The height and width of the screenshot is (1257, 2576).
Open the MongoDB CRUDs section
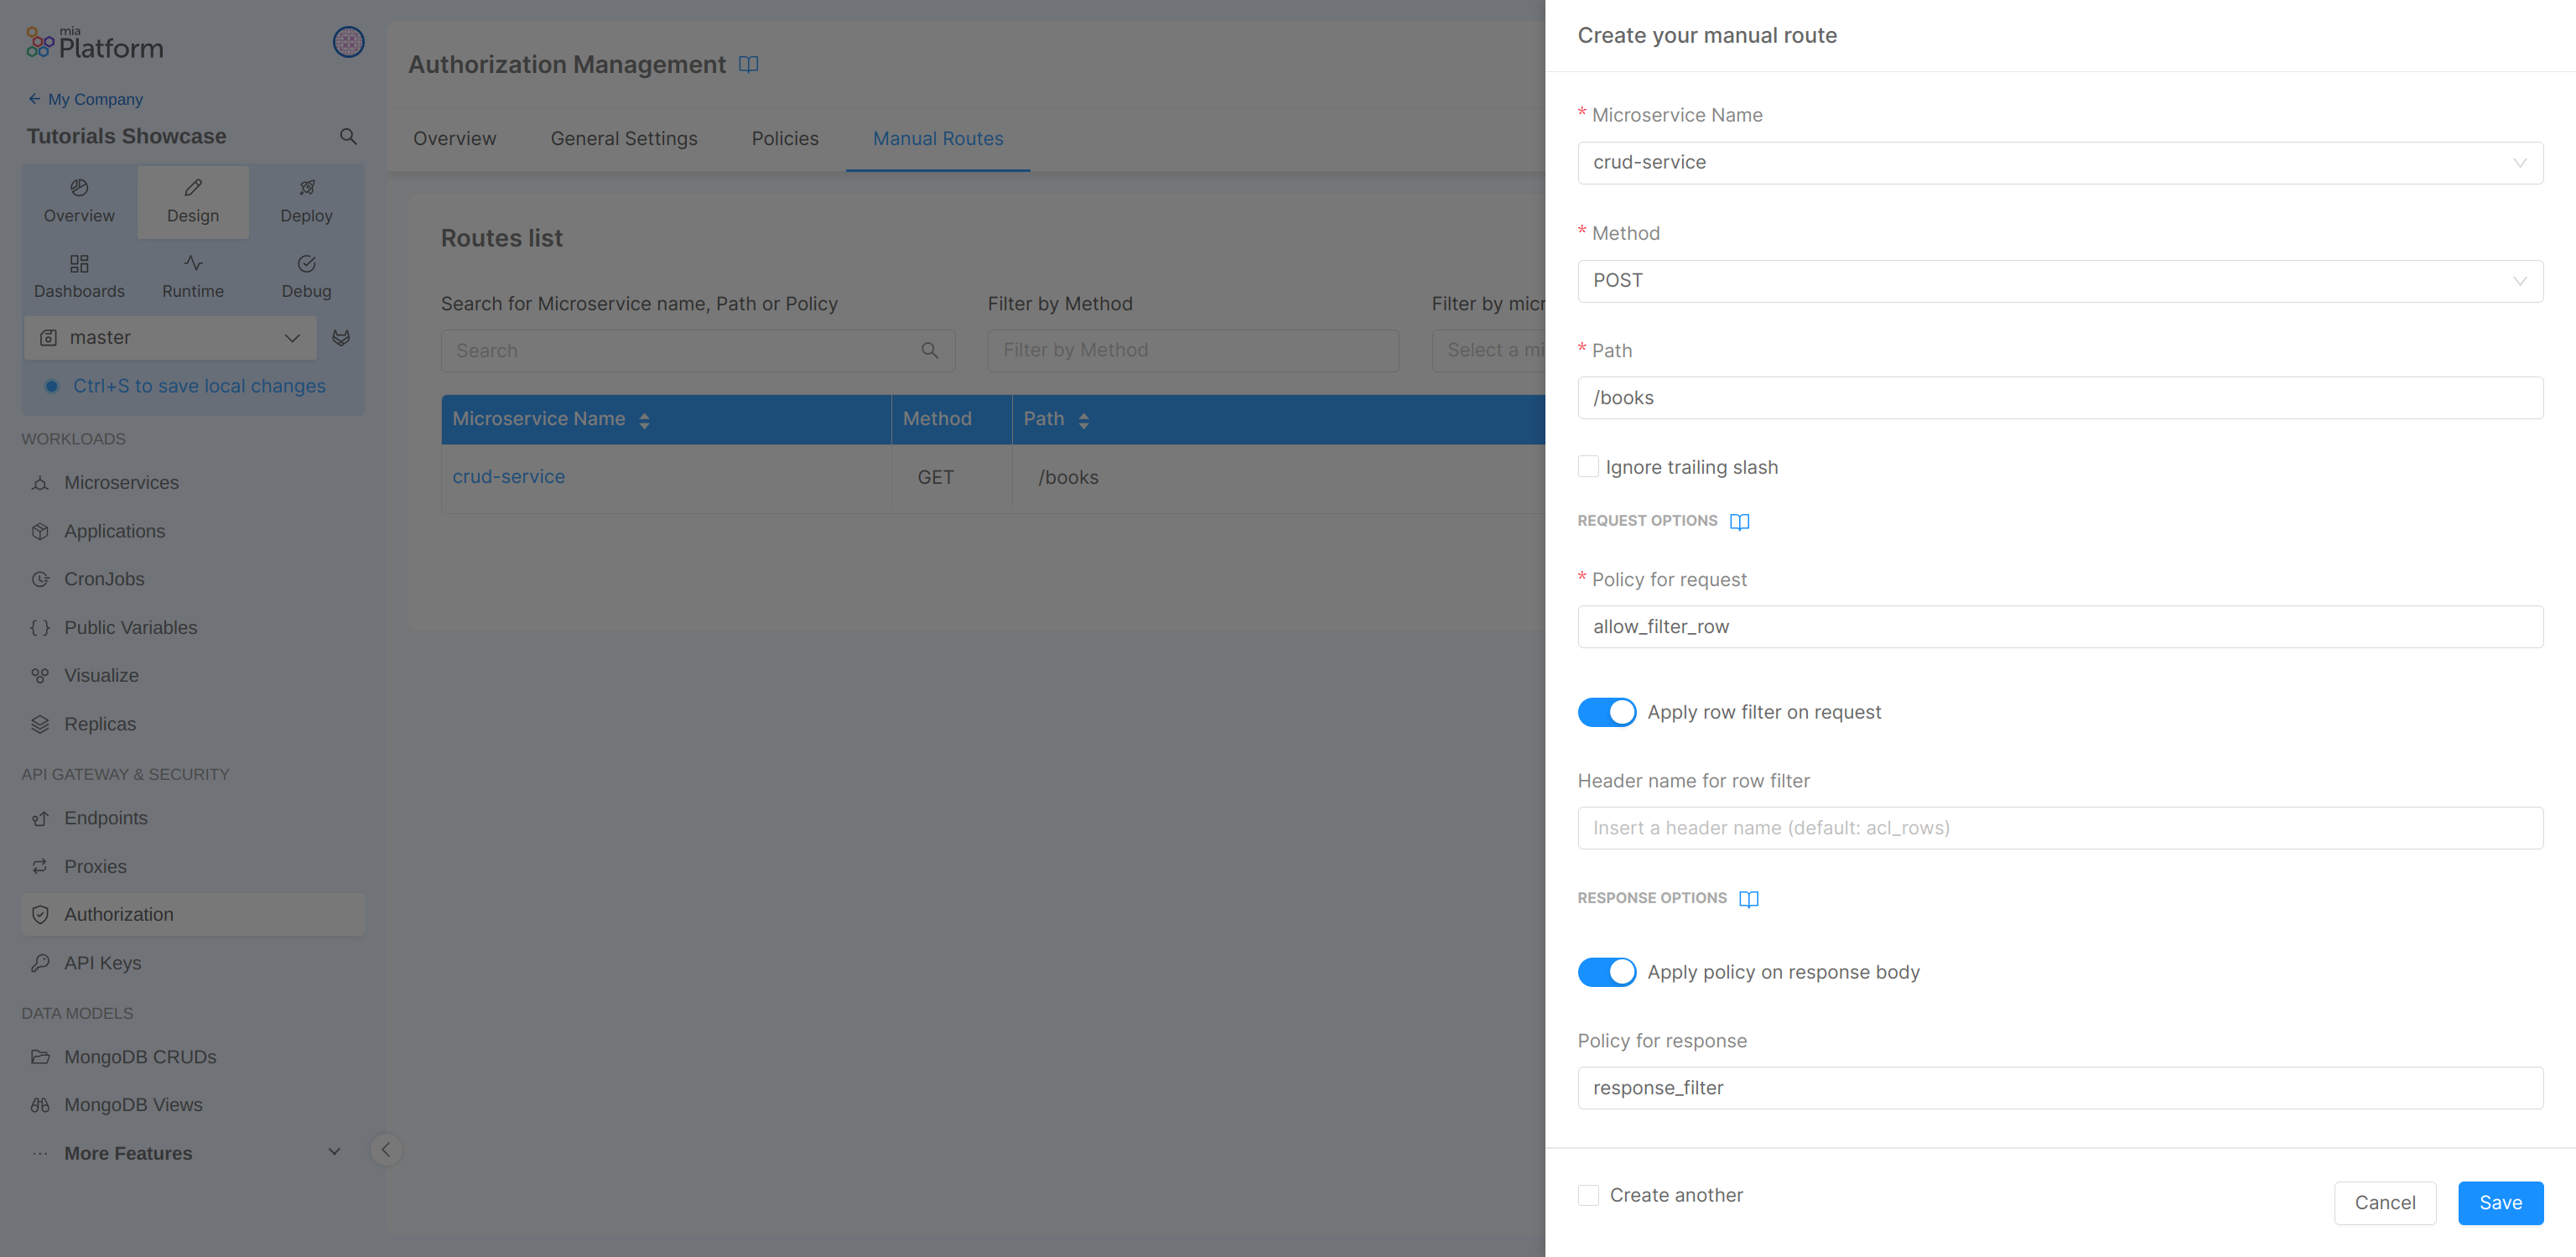pyautogui.click(x=140, y=1056)
